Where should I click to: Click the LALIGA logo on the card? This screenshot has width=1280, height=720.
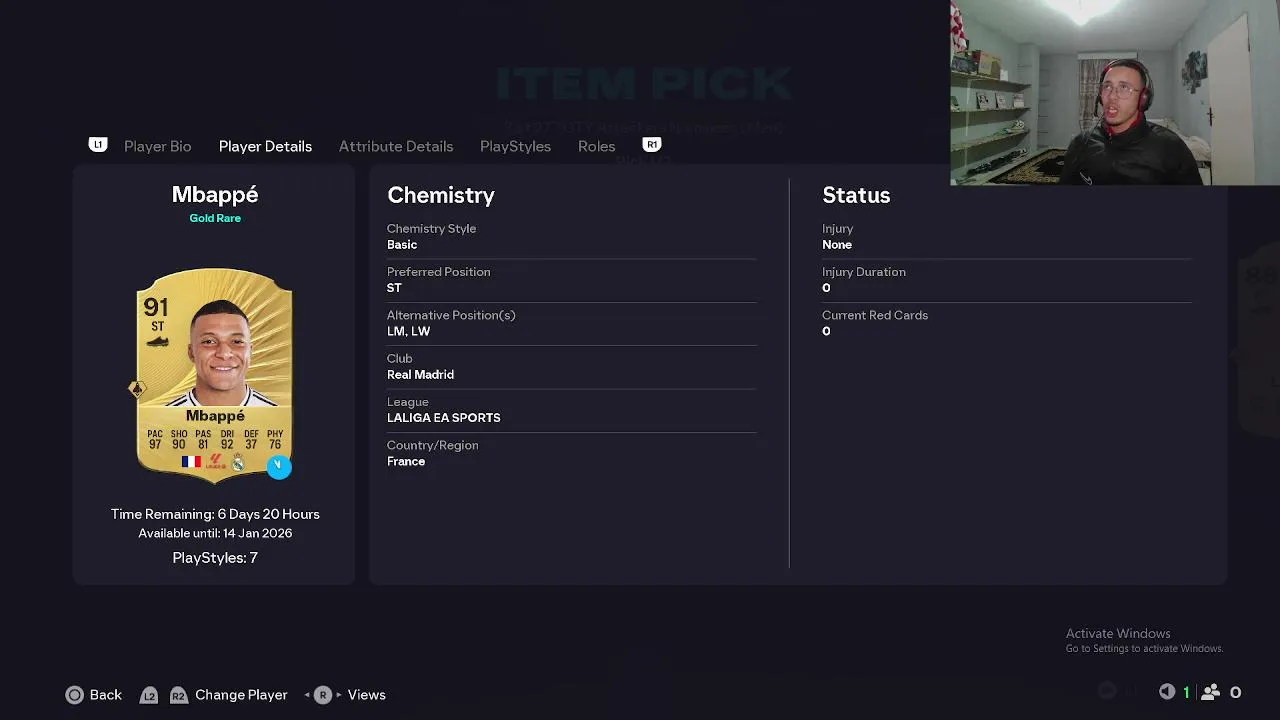tap(216, 462)
